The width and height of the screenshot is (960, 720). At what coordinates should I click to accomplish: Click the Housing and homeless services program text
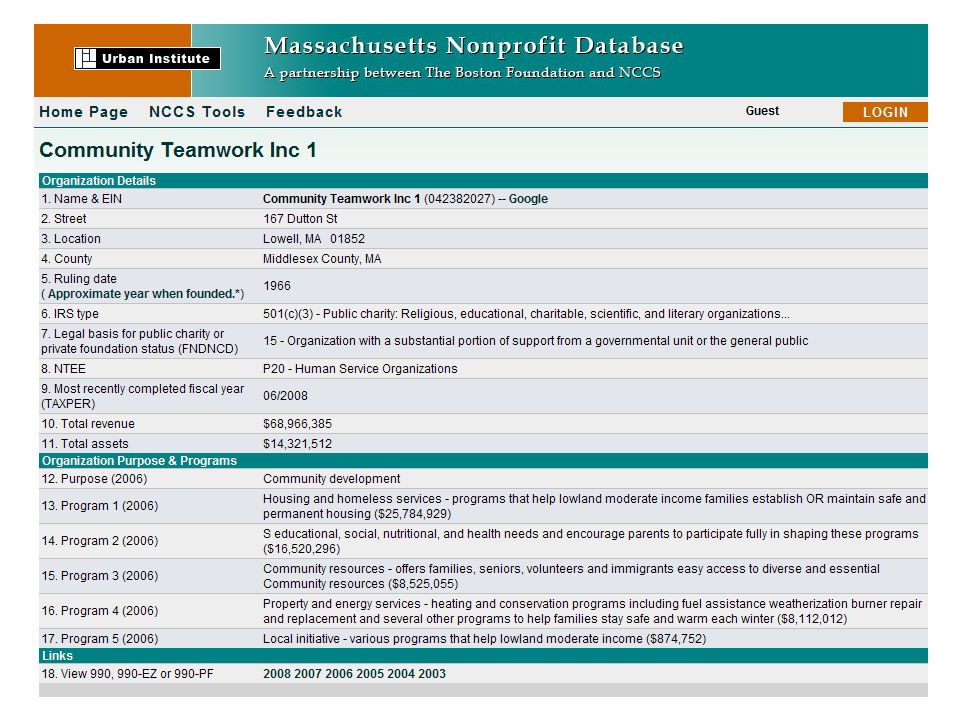tap(594, 506)
